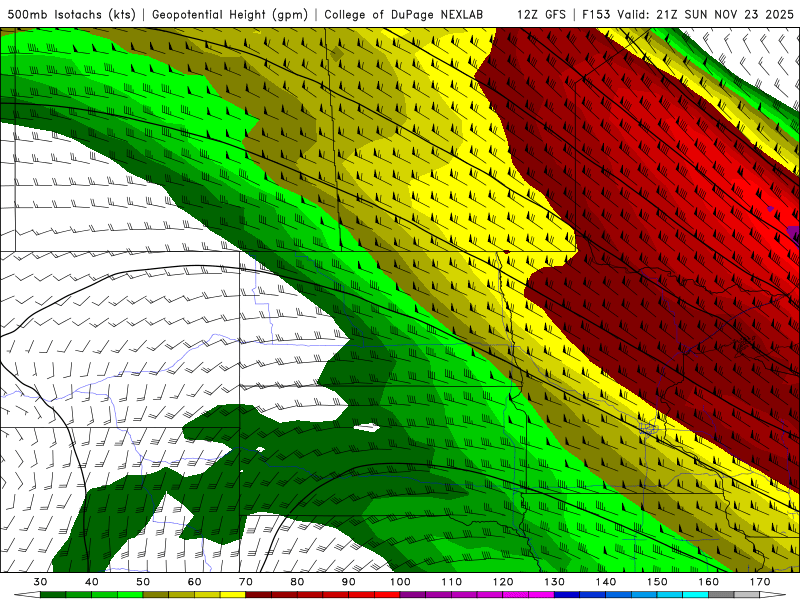Click the 150 label on the color scale
Viewport: 800px width, 600px height.
pos(658,582)
